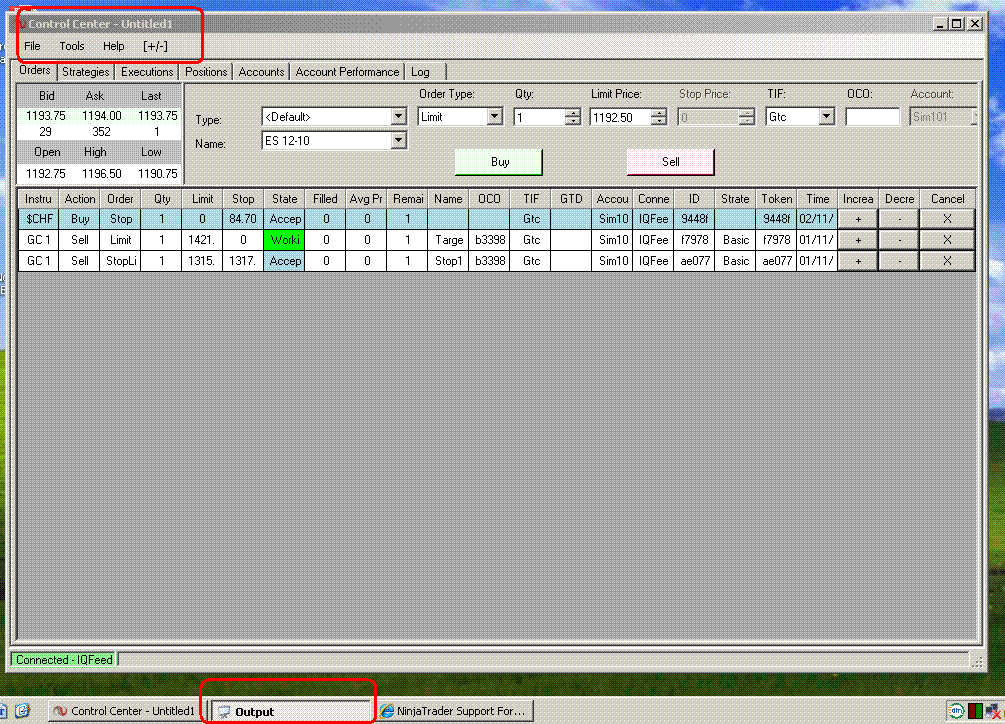This screenshot has height=724, width=1005.
Task: Click the OCO input field
Action: point(872,117)
